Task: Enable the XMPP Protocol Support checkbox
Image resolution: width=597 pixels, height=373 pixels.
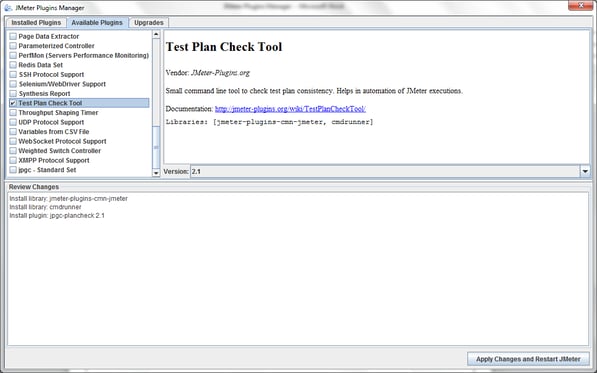Action: [13, 160]
